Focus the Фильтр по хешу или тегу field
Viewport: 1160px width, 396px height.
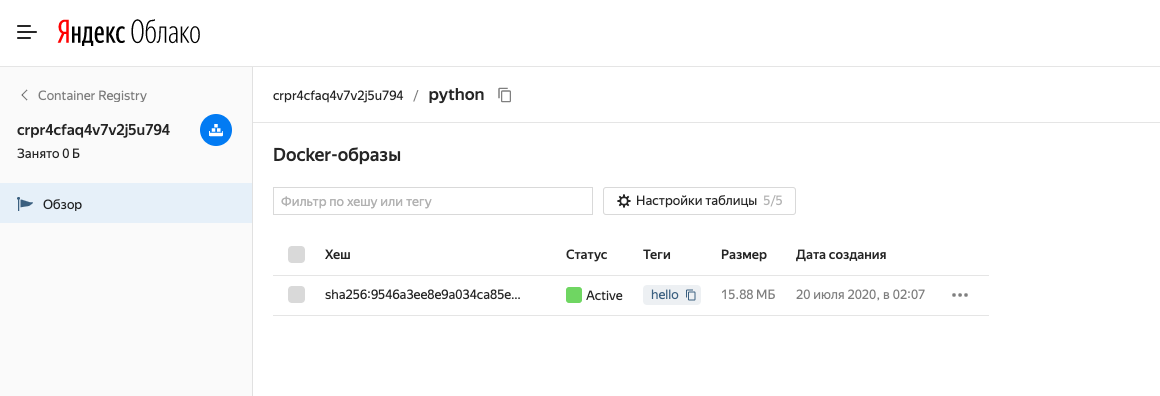(433, 201)
